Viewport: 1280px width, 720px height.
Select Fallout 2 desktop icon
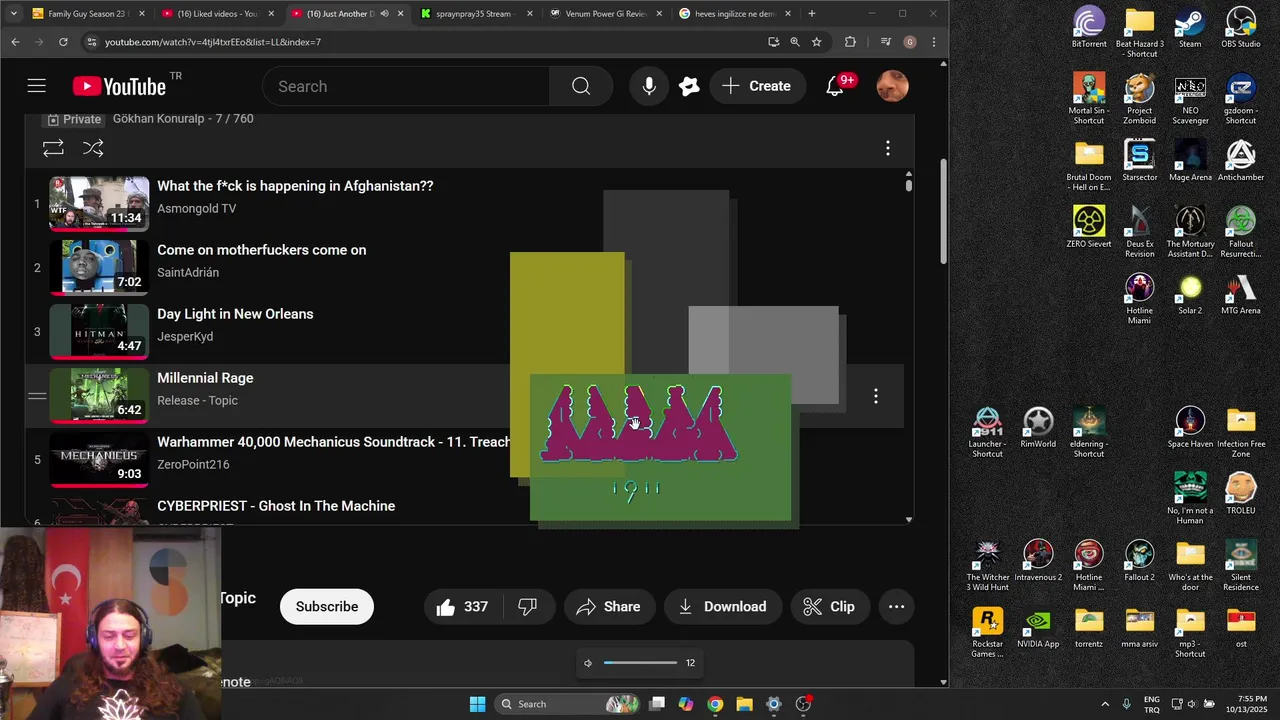1139,561
